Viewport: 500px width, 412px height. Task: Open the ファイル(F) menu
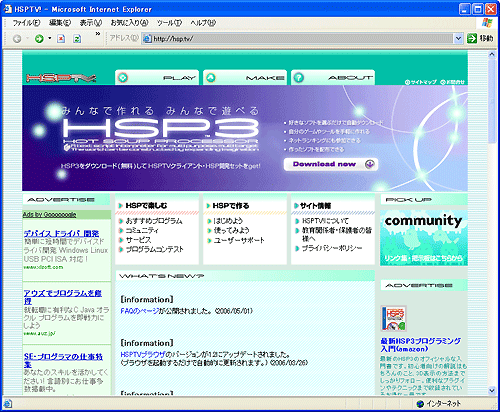click(26, 23)
